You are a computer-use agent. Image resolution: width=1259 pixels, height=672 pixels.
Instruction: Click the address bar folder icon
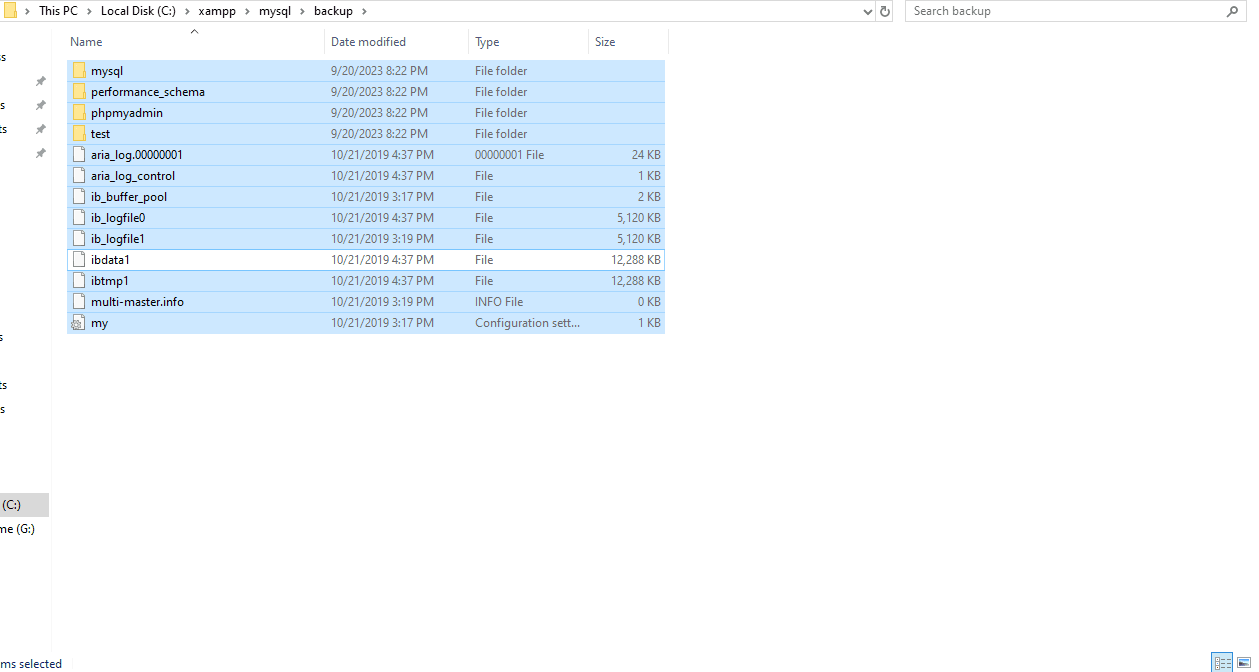click(x=9, y=11)
